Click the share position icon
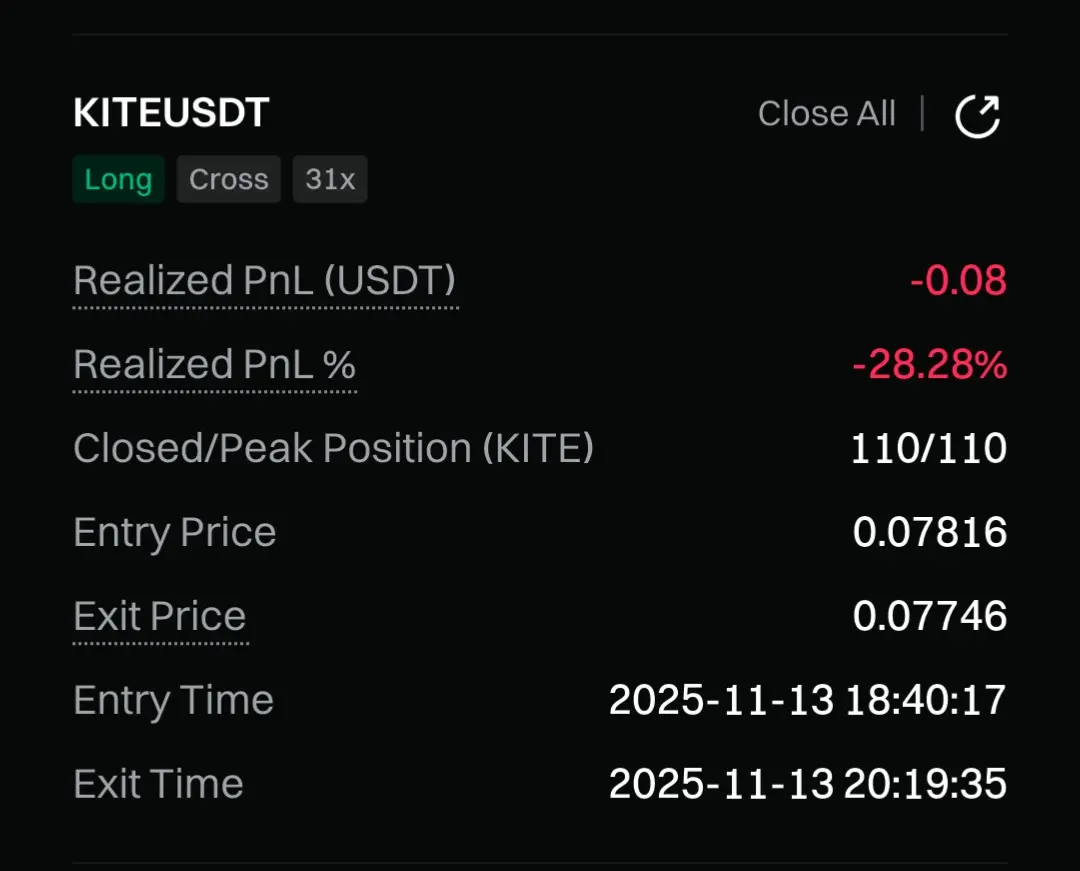 [x=977, y=115]
